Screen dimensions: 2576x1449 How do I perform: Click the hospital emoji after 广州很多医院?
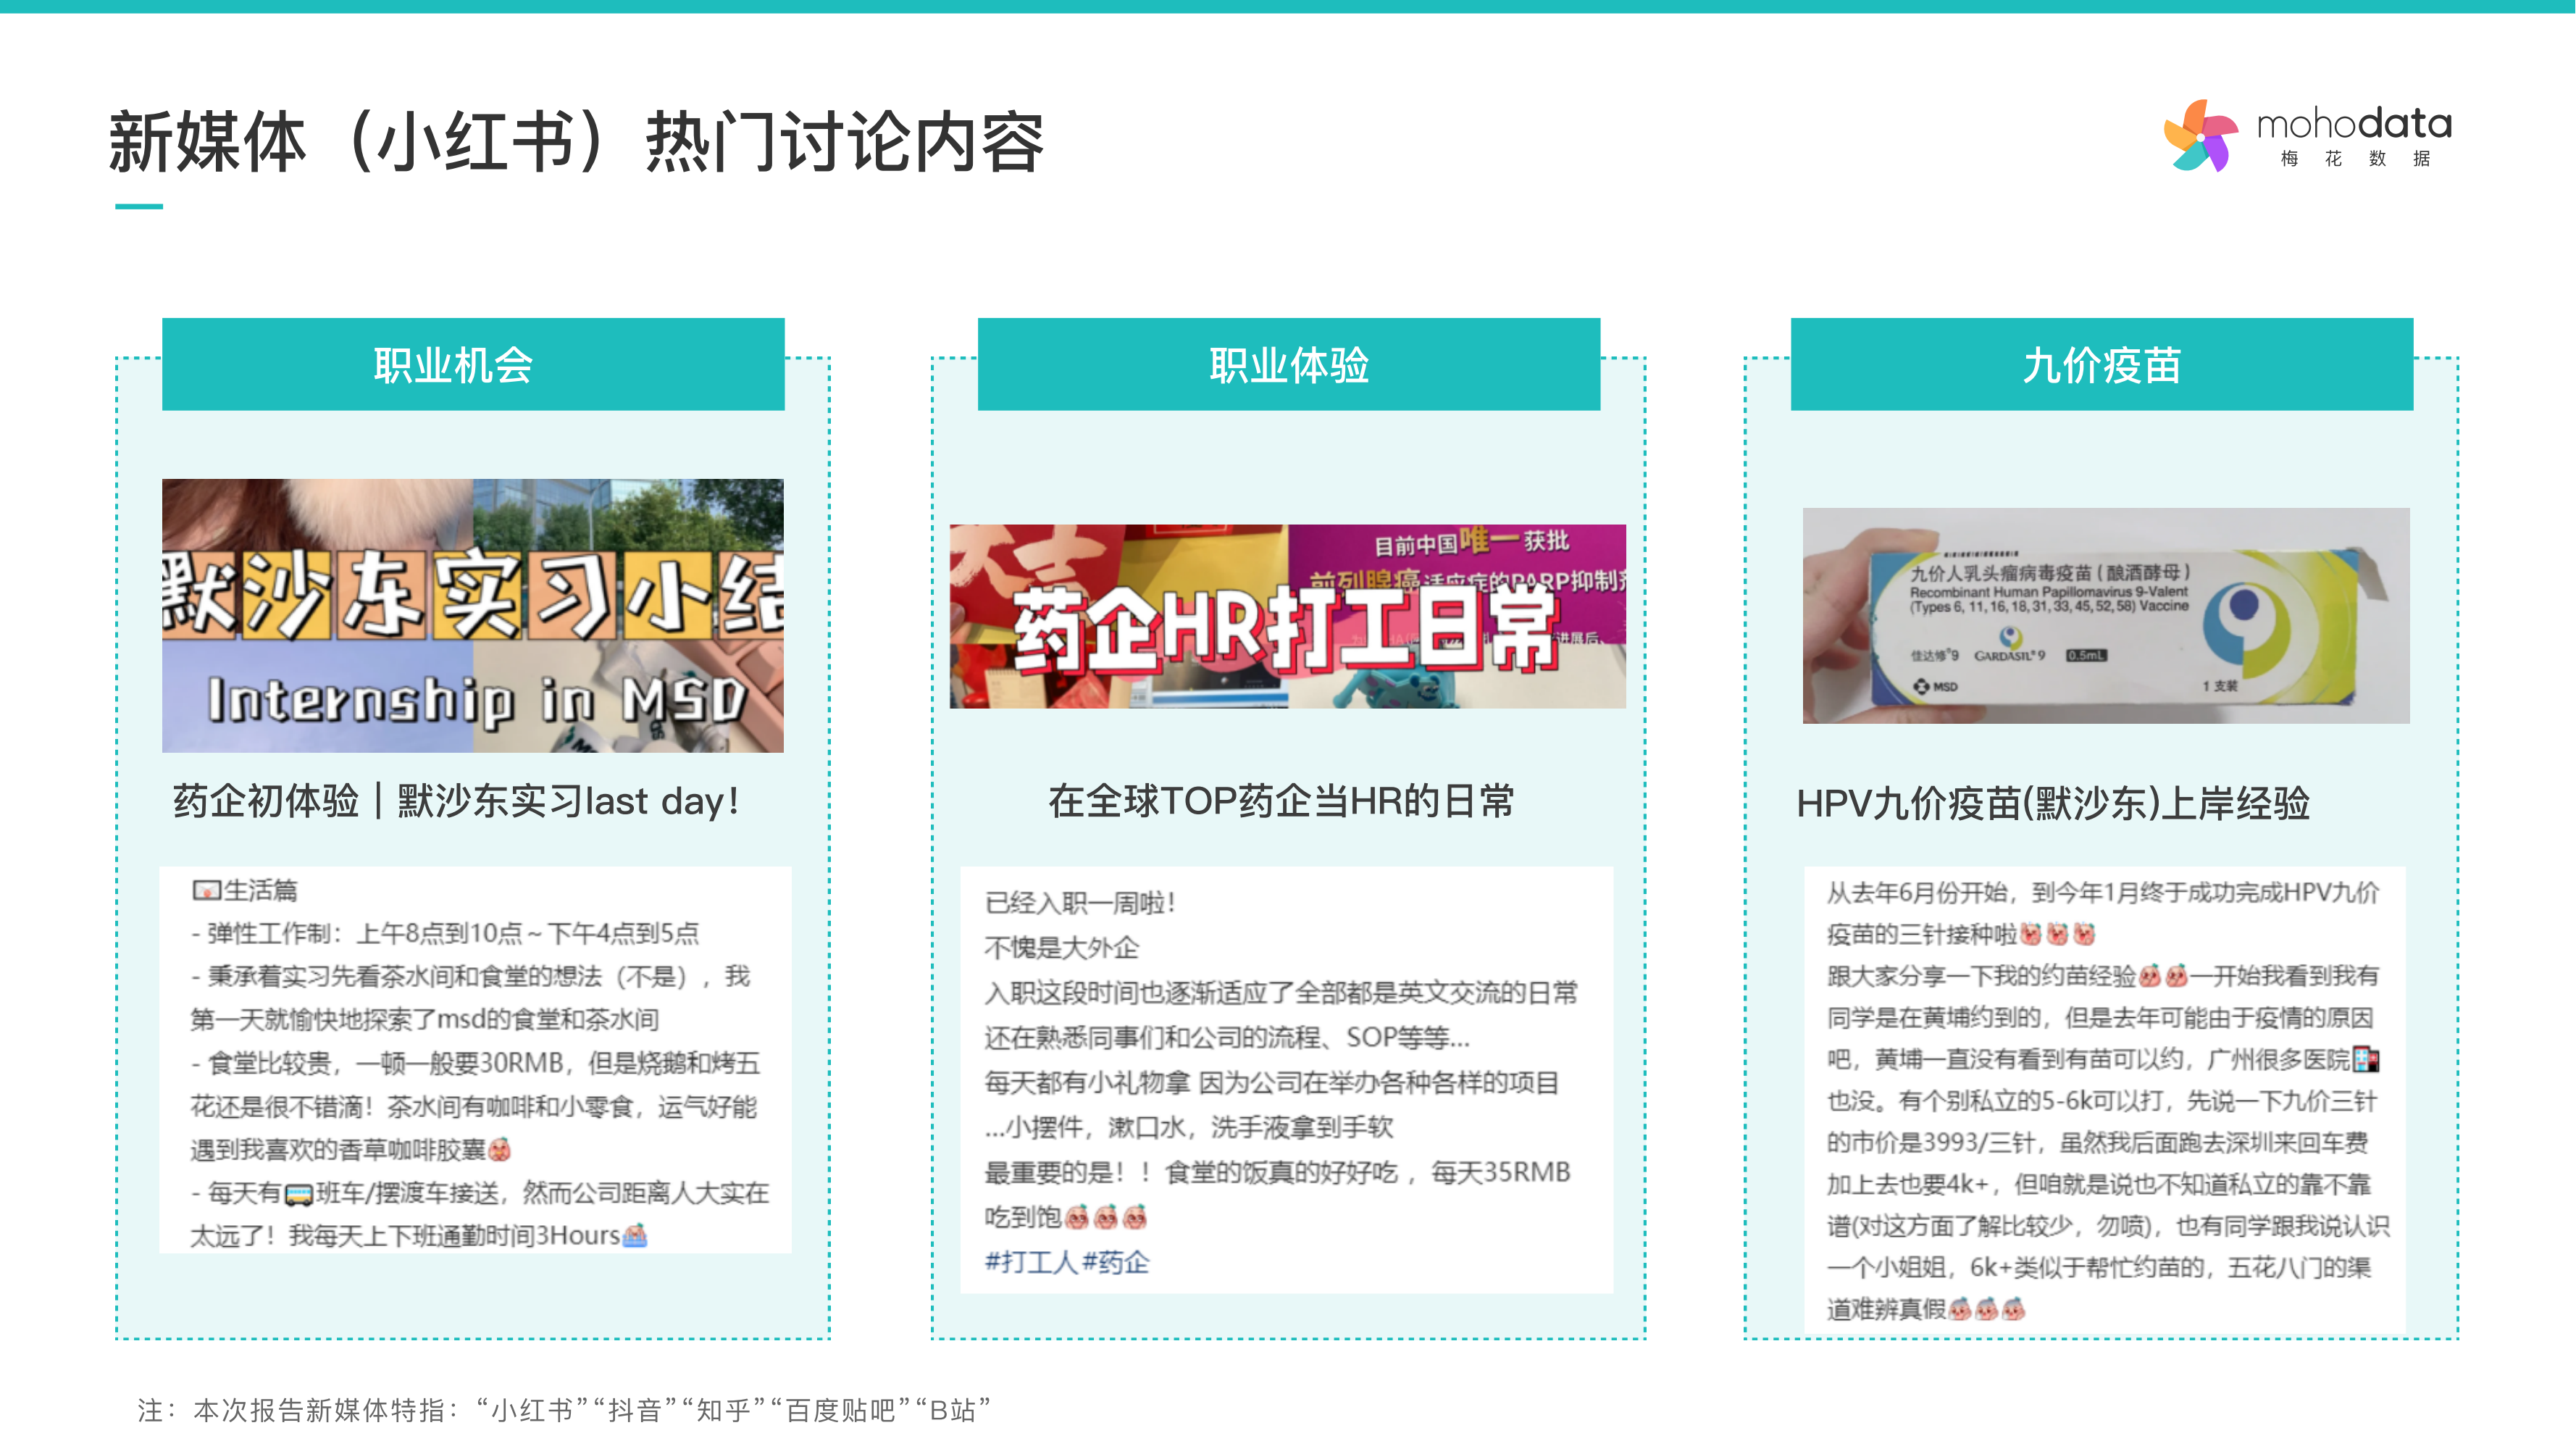click(2366, 1059)
